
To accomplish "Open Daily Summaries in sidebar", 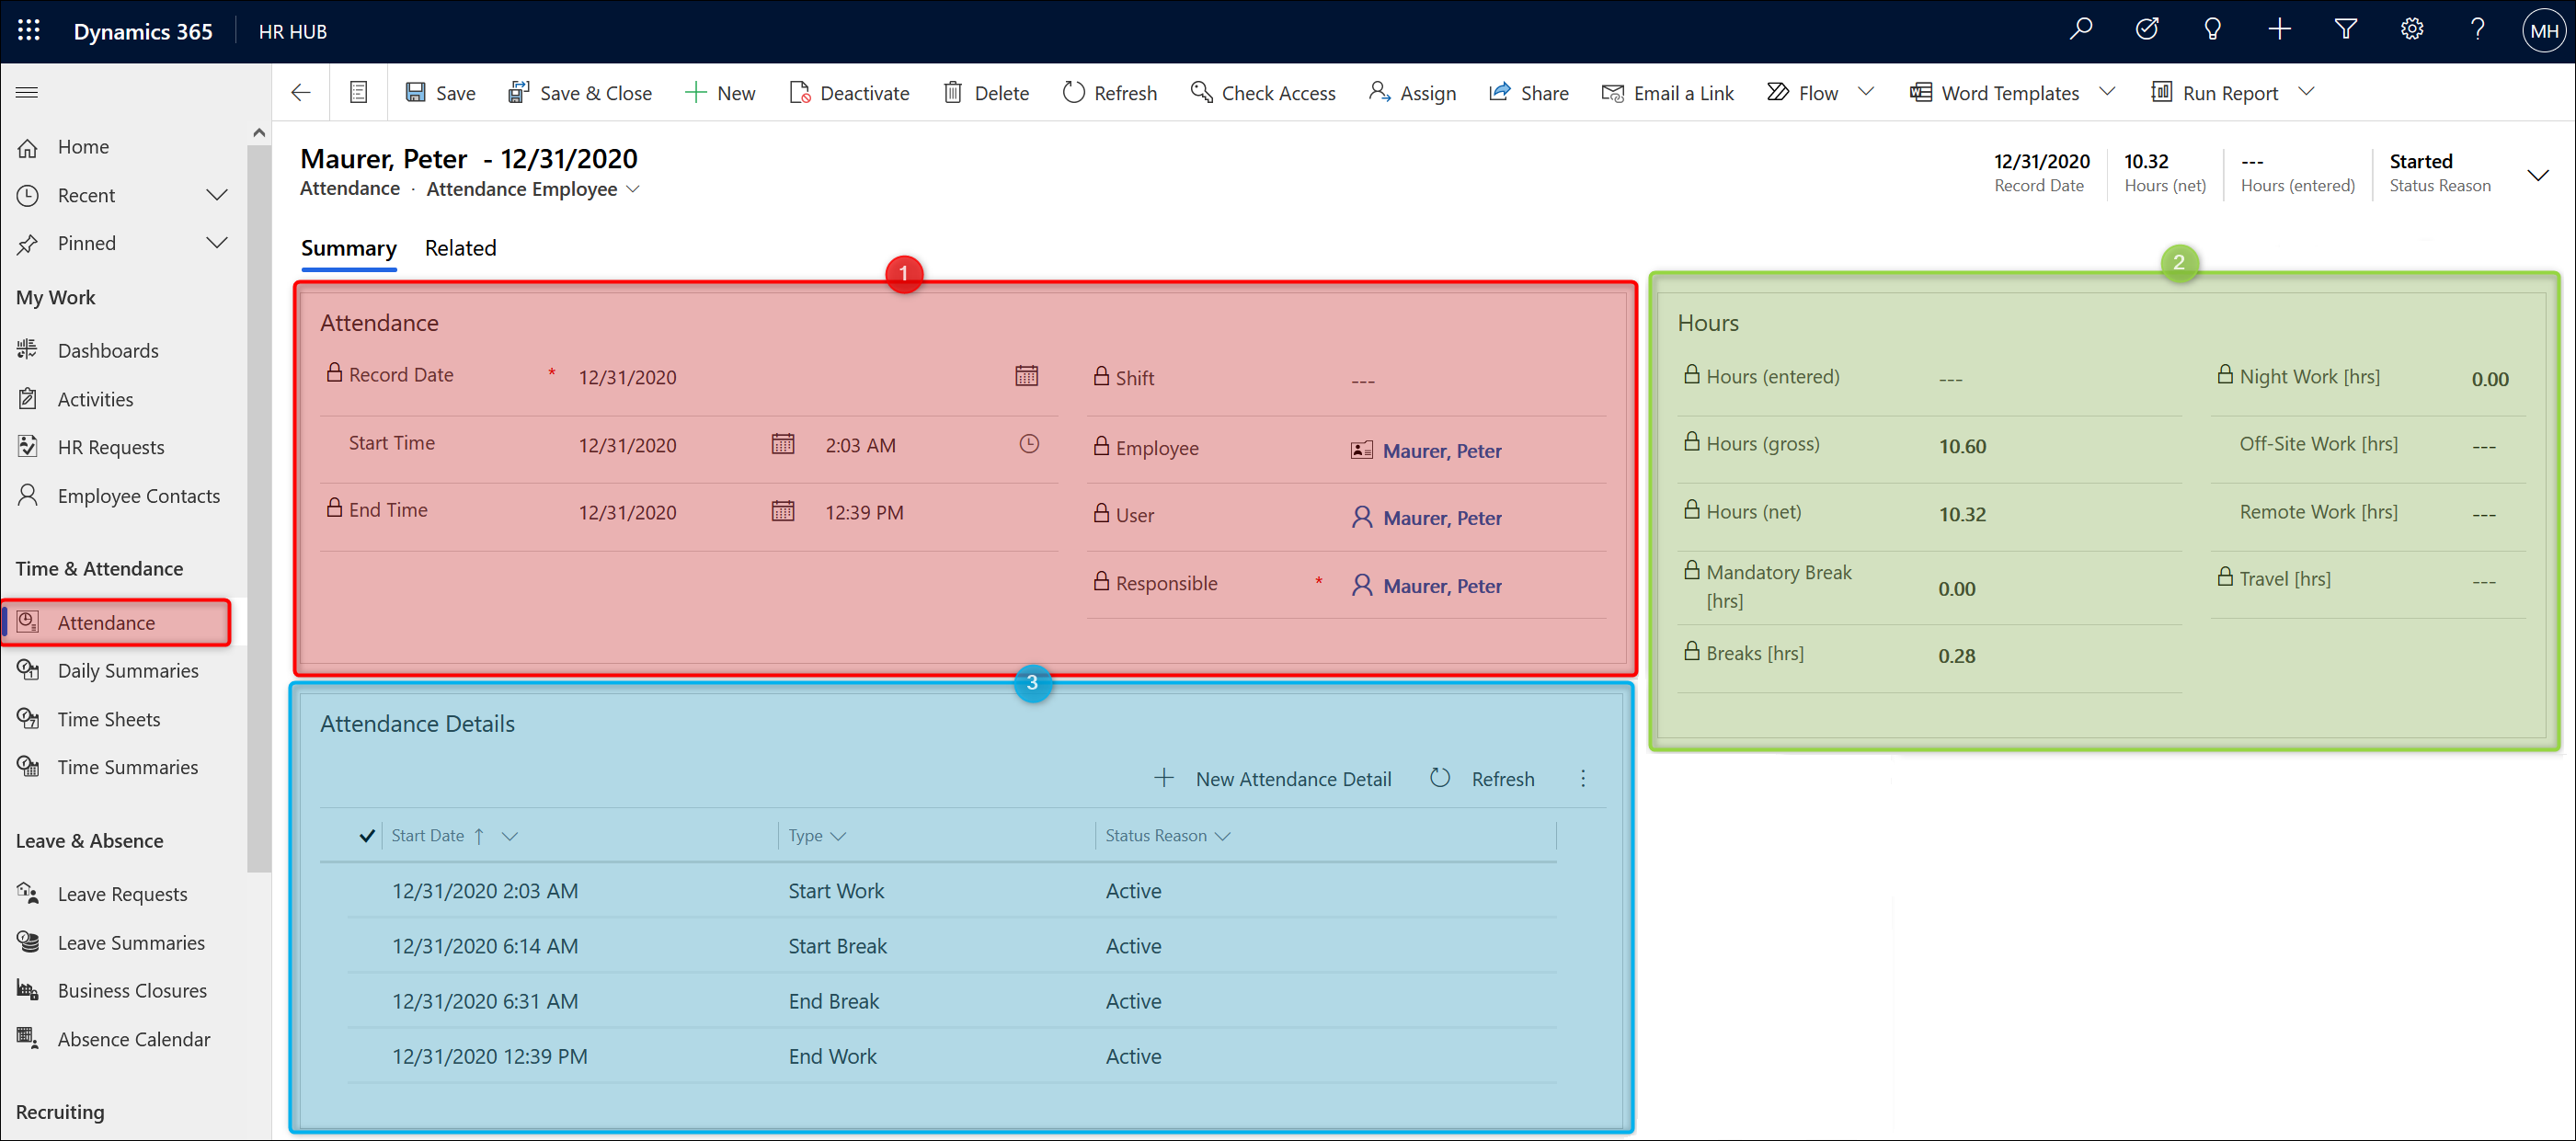I will 128,670.
